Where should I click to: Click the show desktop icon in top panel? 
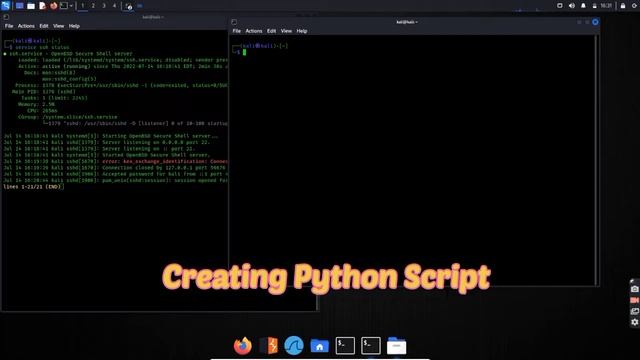[x=19, y=6]
